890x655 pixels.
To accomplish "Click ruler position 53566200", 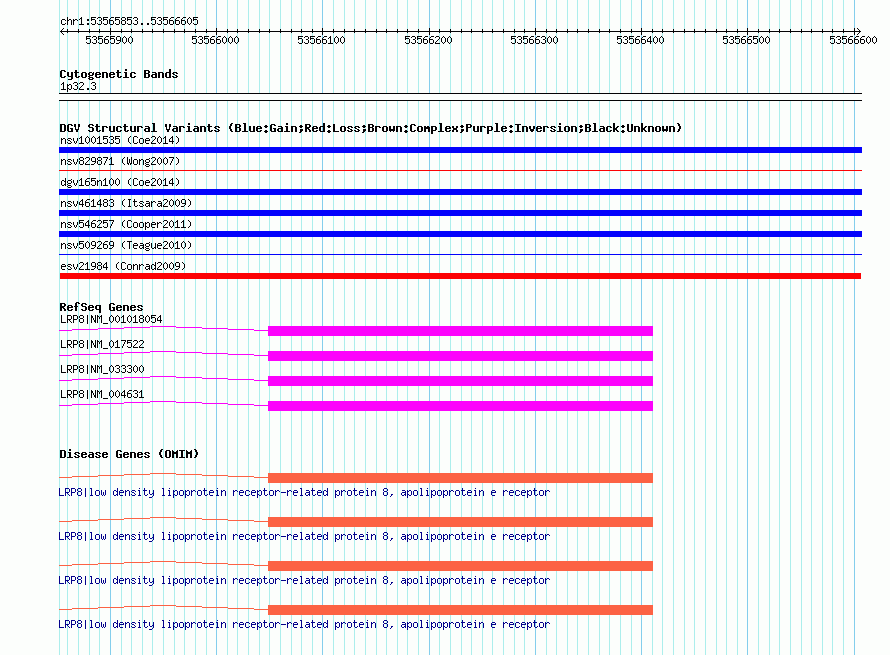I will (429, 40).
